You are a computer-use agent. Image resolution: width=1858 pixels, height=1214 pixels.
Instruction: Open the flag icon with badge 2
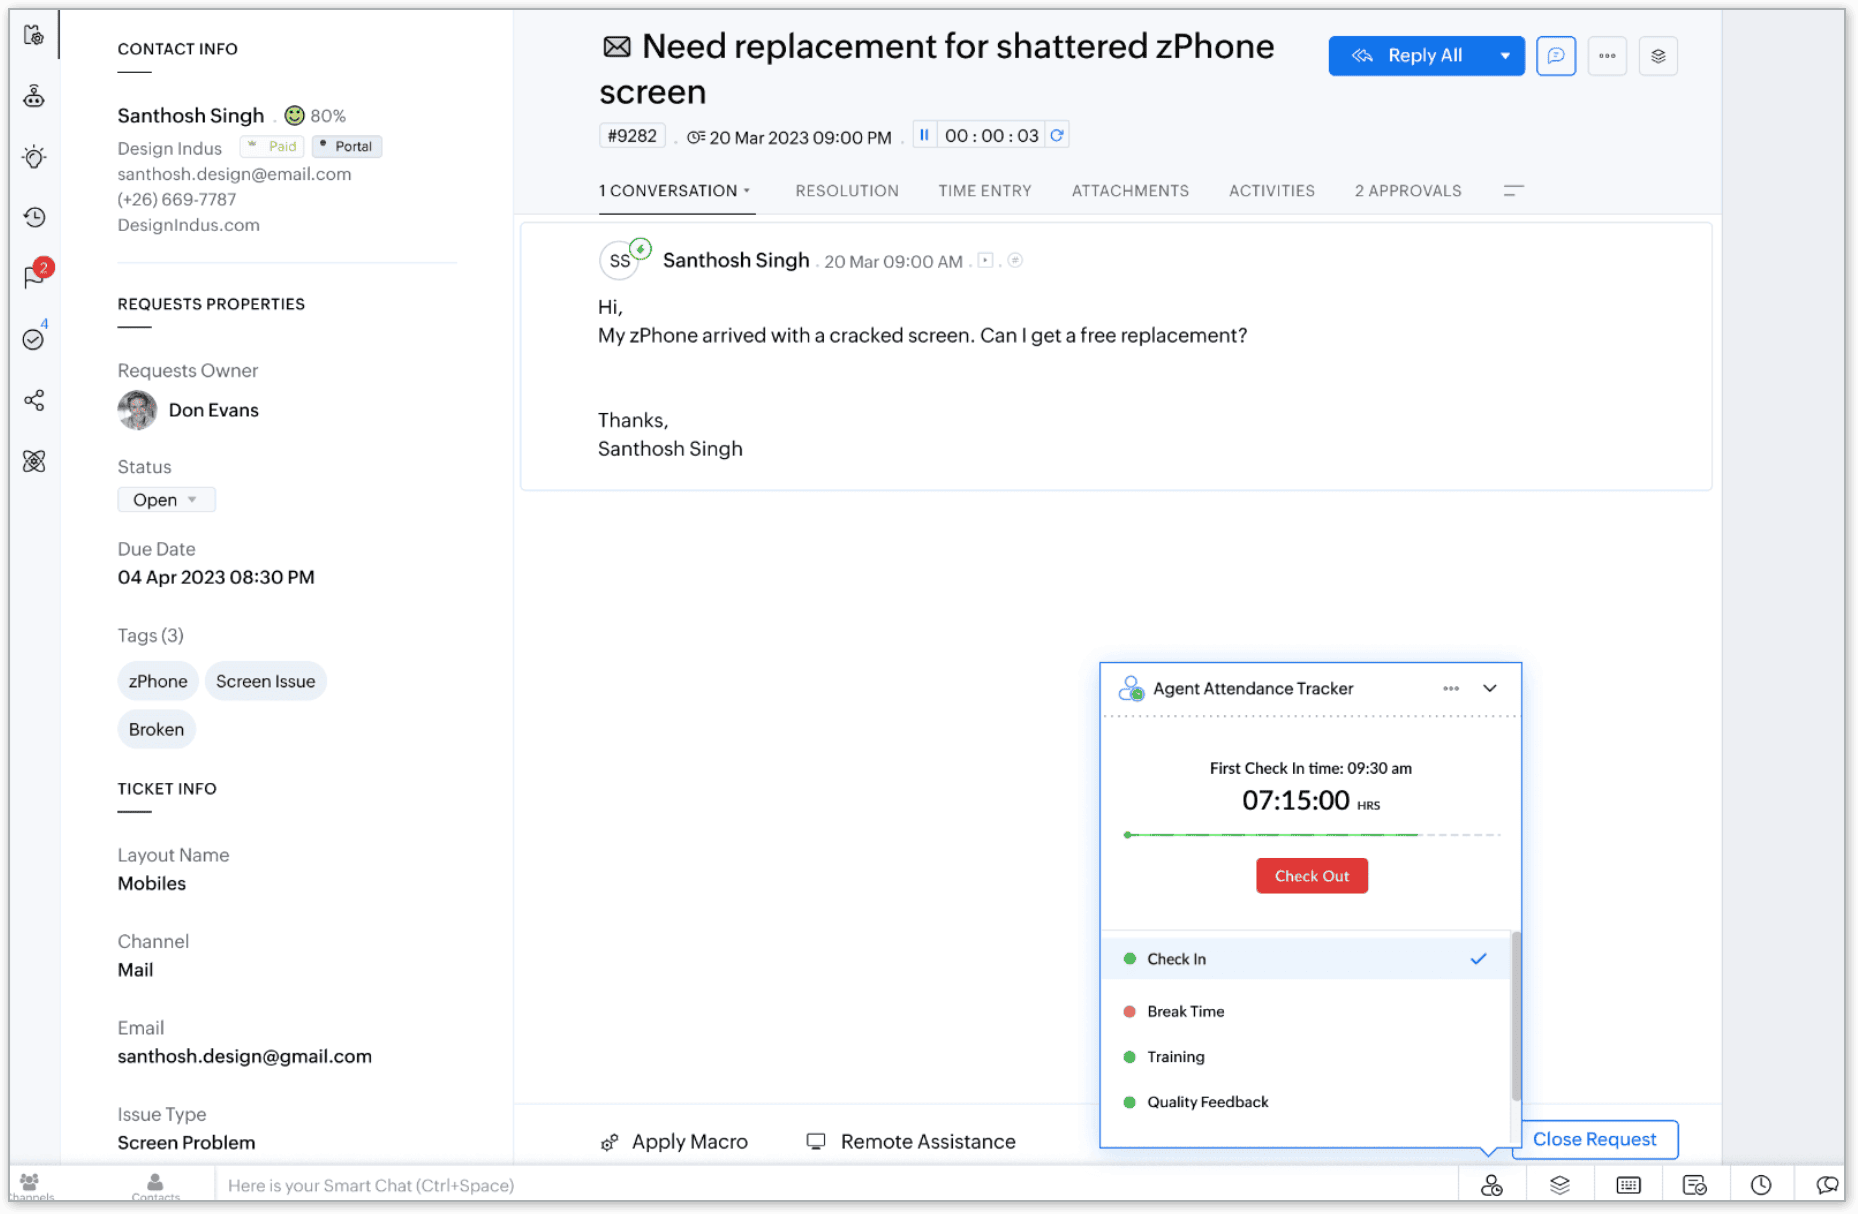point(36,276)
